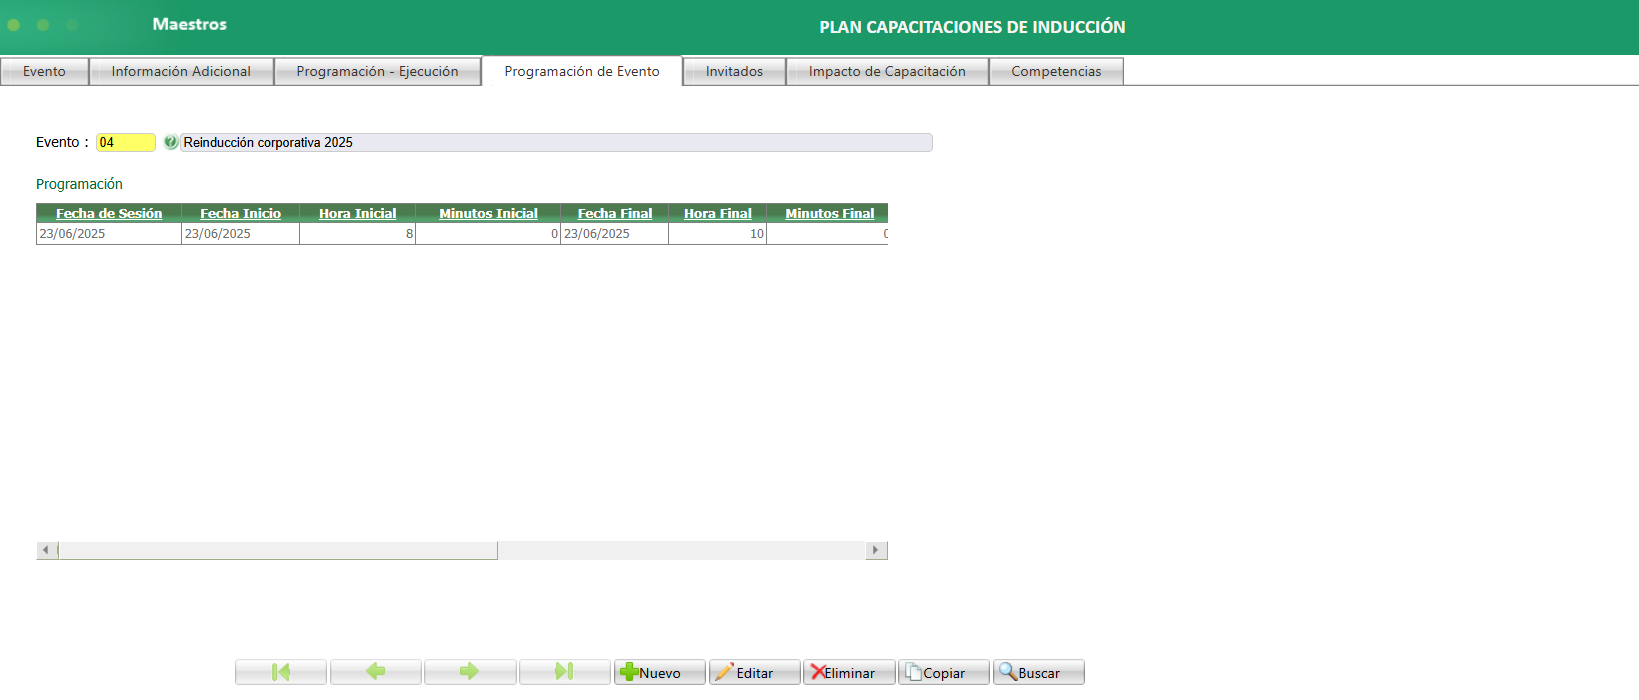Sort by Minutos Final column
This screenshot has height=700, width=1639.
(x=830, y=213)
